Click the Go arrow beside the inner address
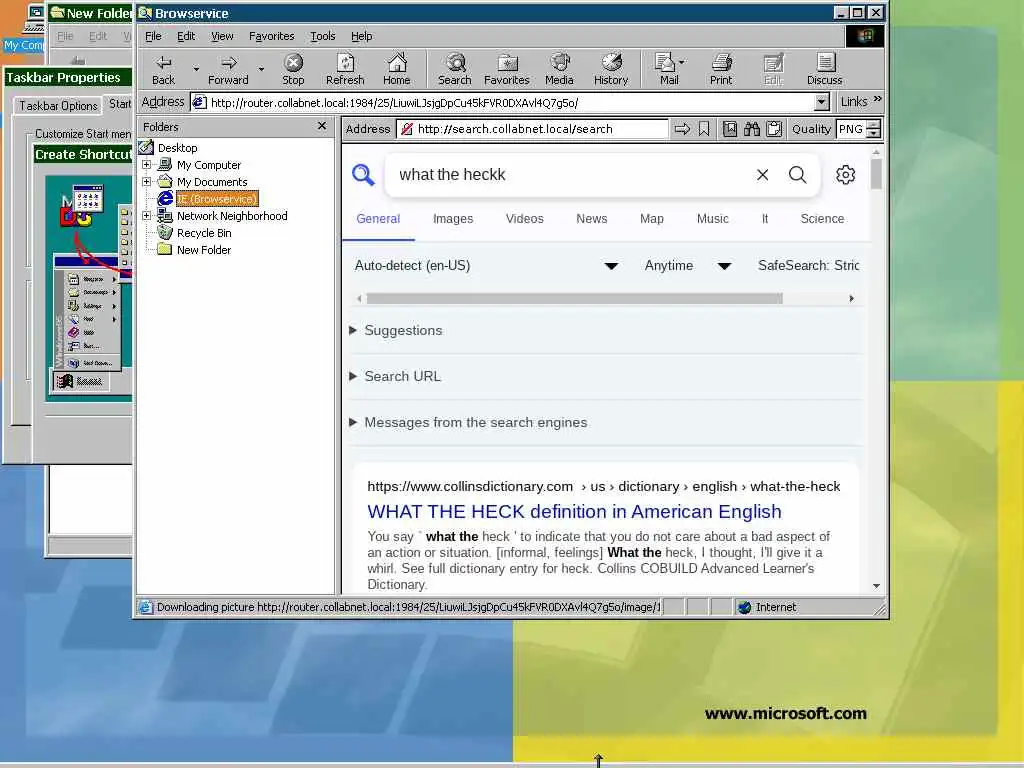The width and height of the screenshot is (1024, 768). coord(682,129)
